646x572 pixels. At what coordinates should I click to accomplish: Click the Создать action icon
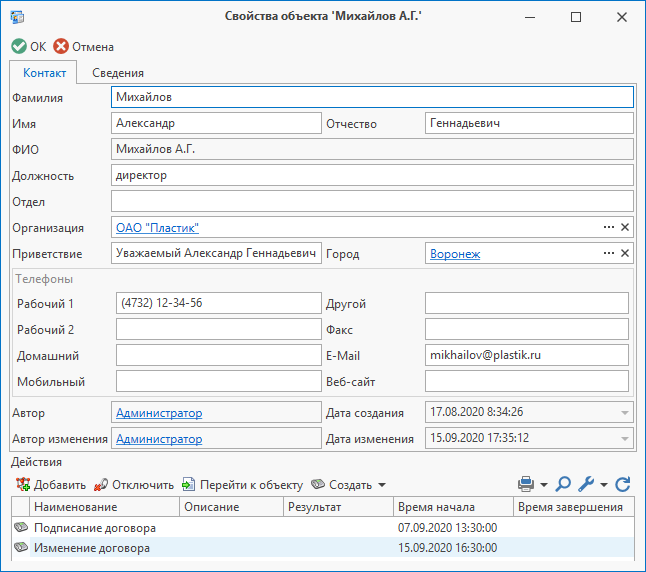pyautogui.click(x=318, y=484)
